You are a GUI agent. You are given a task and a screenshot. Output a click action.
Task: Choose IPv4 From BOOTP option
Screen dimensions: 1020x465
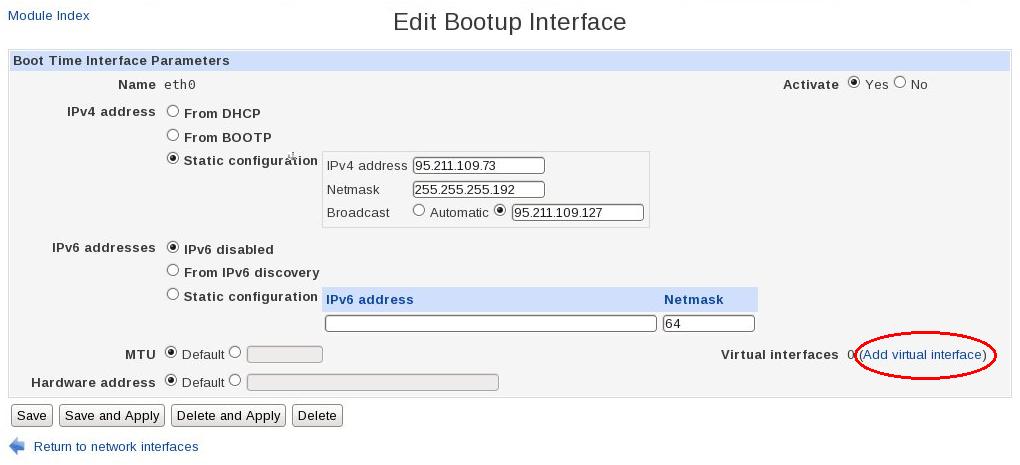click(x=173, y=136)
